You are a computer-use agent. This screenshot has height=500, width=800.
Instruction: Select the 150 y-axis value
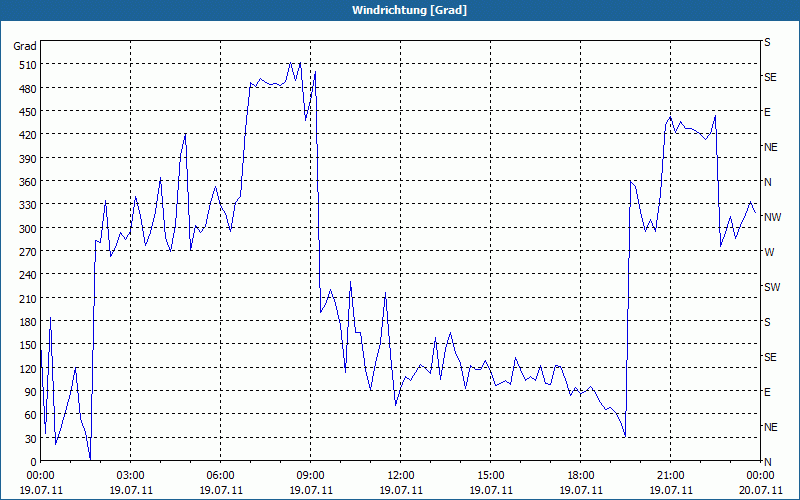click(28, 345)
